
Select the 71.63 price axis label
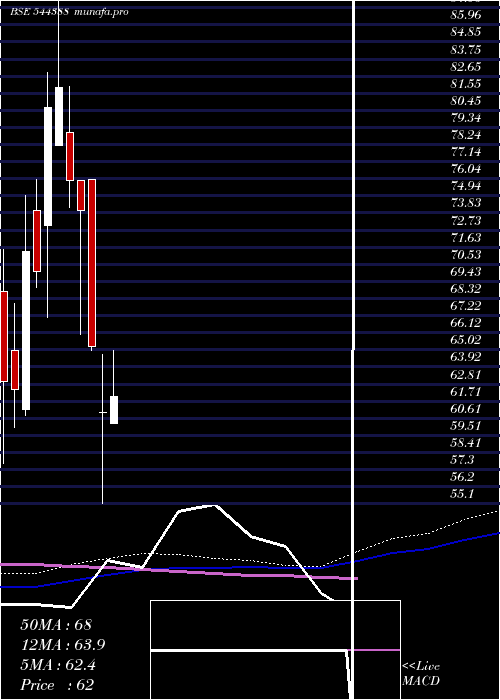tap(466, 238)
